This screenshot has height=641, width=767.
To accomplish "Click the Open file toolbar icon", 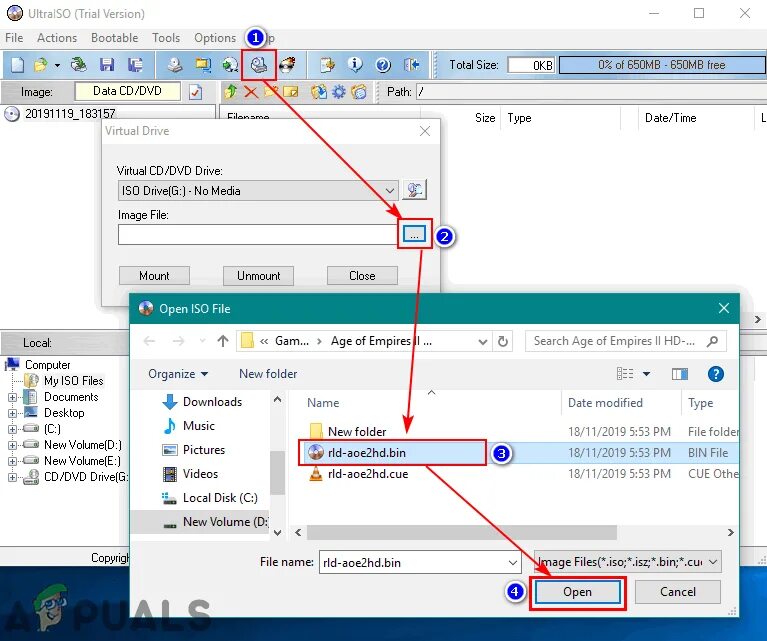I will click(x=41, y=65).
